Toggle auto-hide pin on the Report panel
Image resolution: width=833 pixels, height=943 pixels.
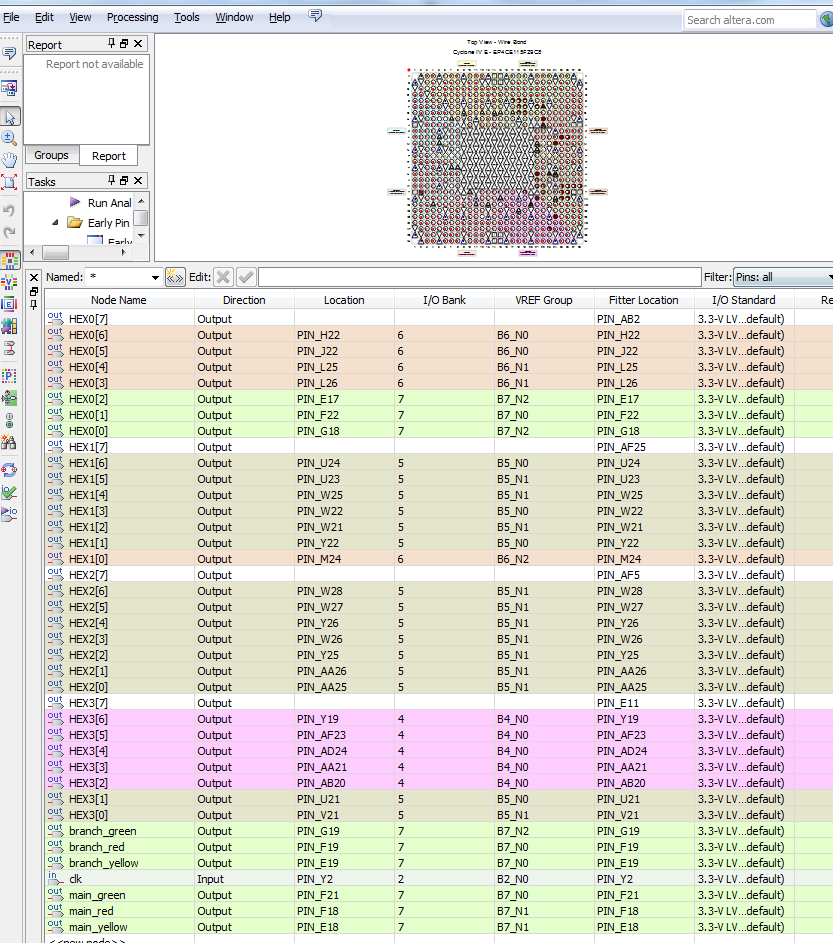(111, 43)
